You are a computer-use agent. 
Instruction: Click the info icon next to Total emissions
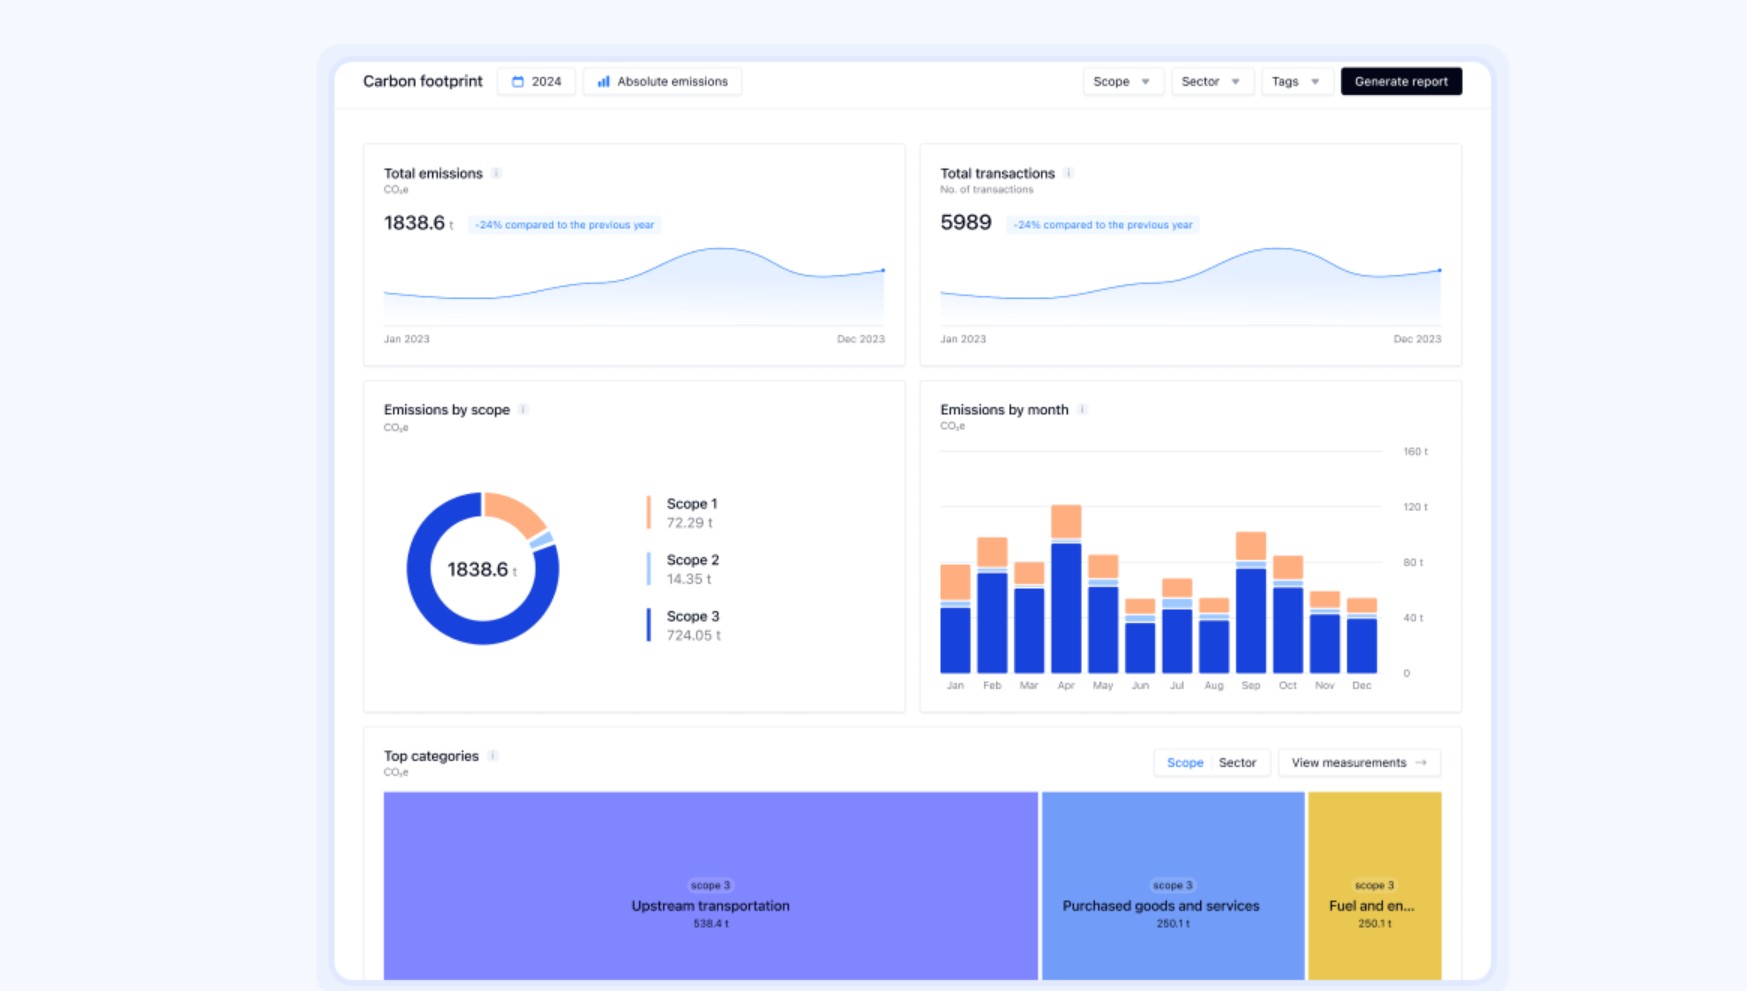point(496,173)
